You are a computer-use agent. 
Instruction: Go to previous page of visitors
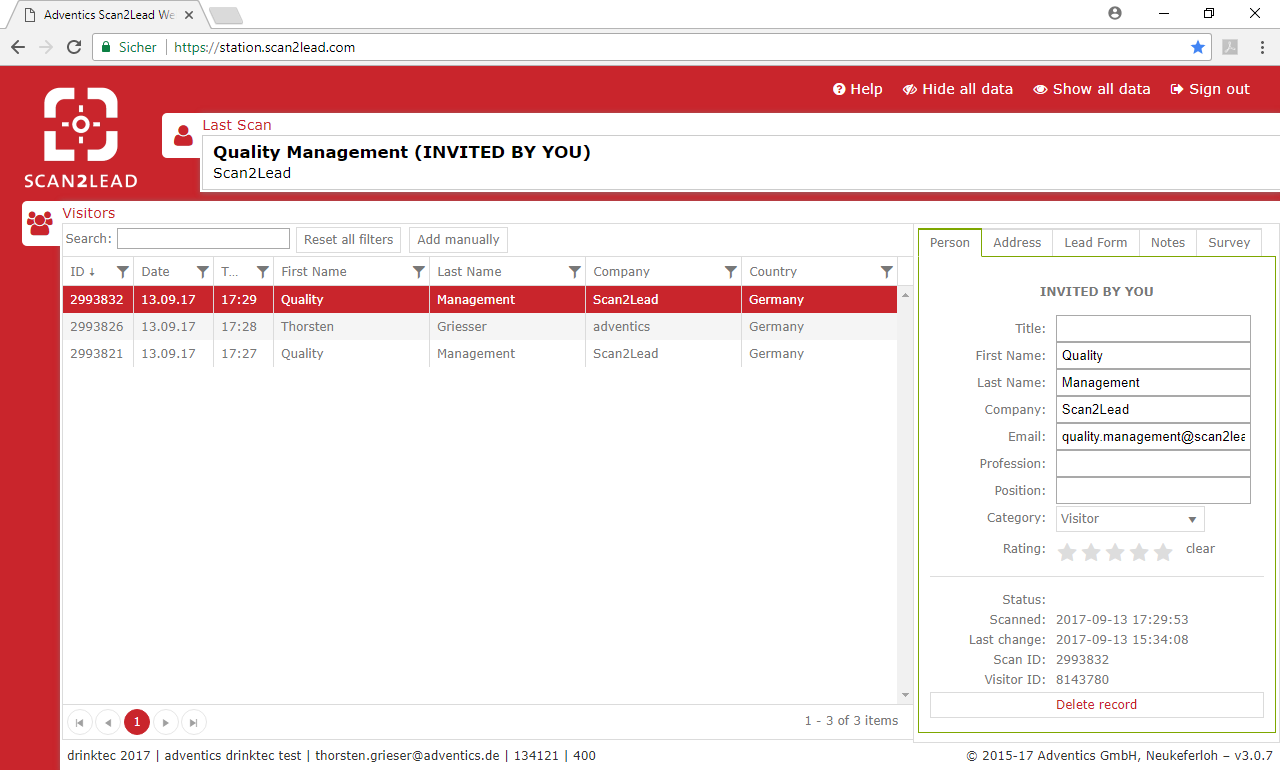[109, 722]
